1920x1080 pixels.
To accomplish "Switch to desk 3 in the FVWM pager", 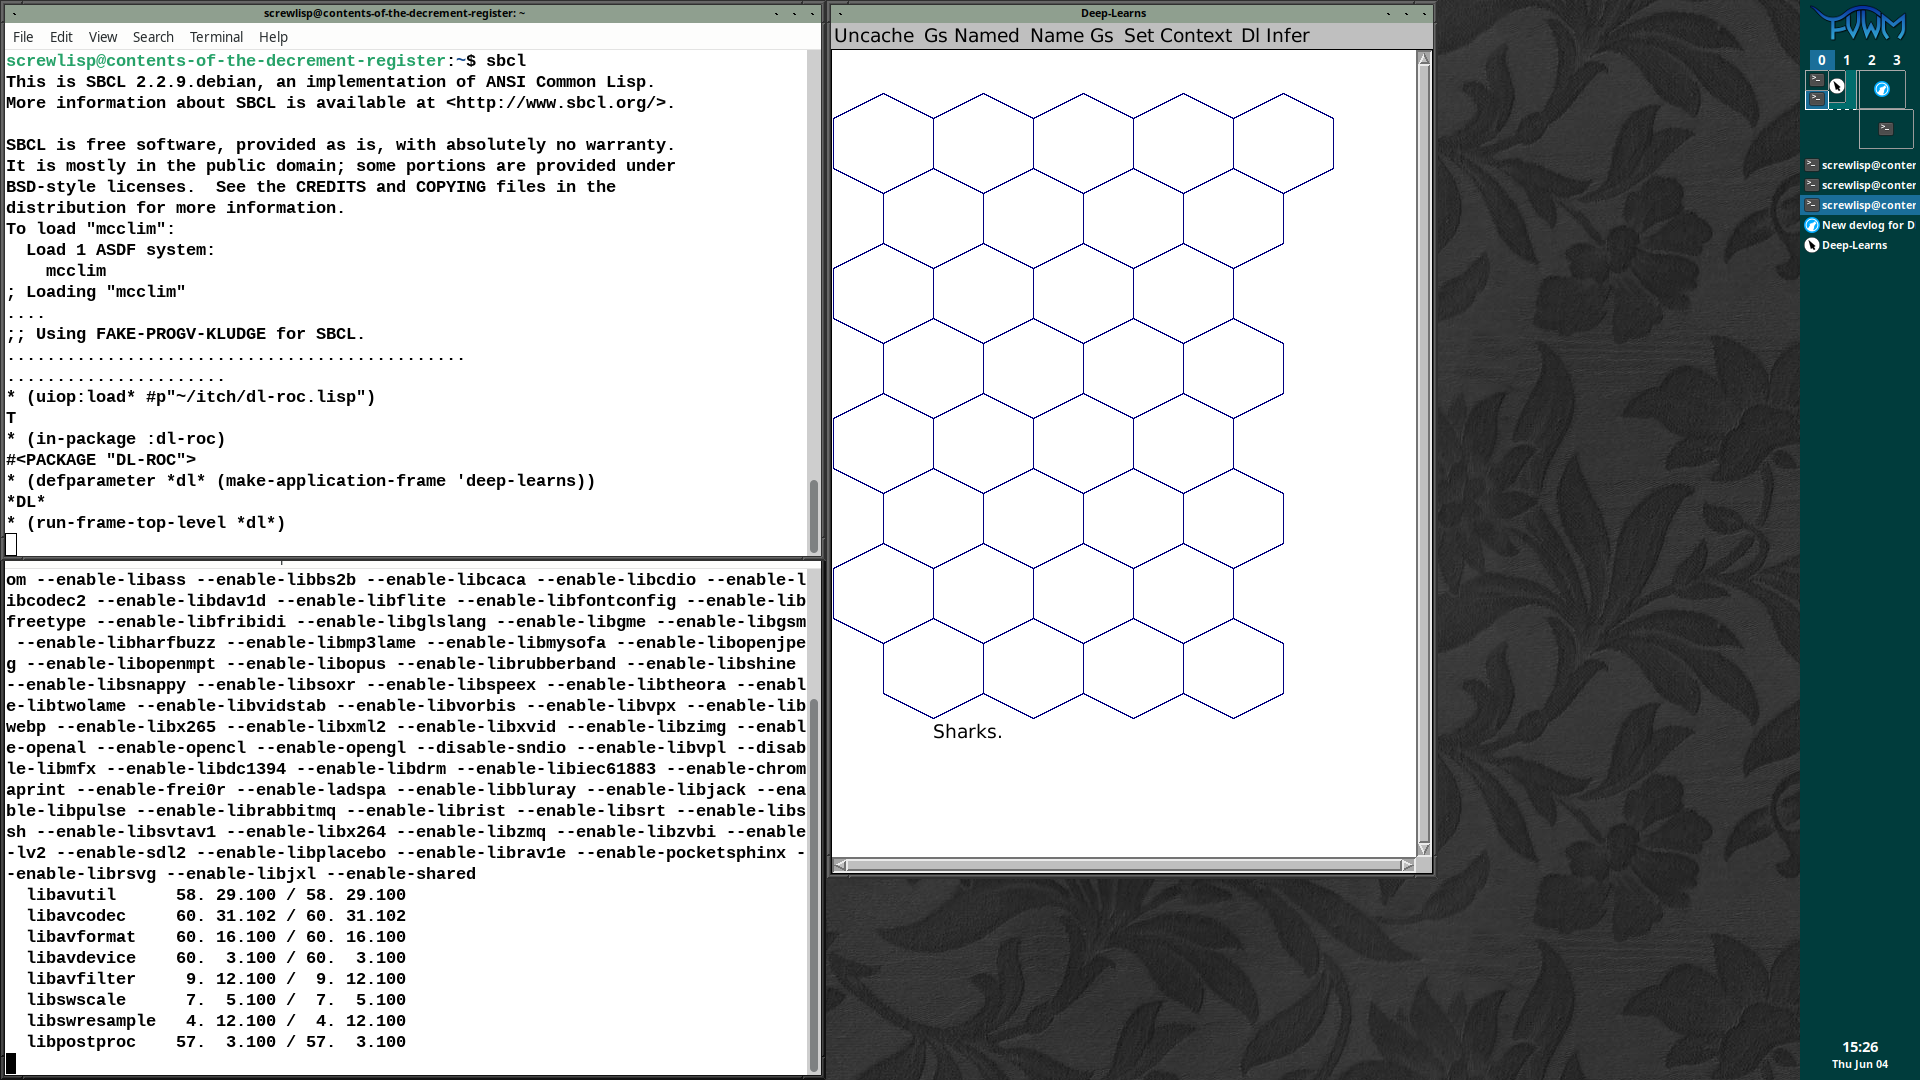I will (1897, 60).
